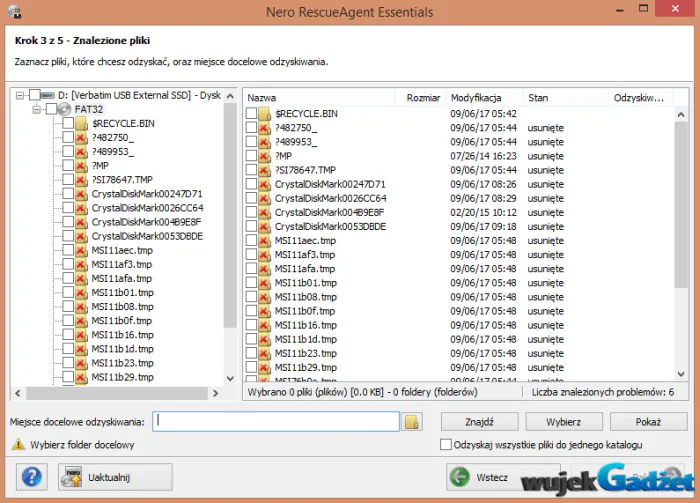Click Liczba znalezionych problemów: 6 status text
This screenshot has width=700, height=503.
[603, 392]
